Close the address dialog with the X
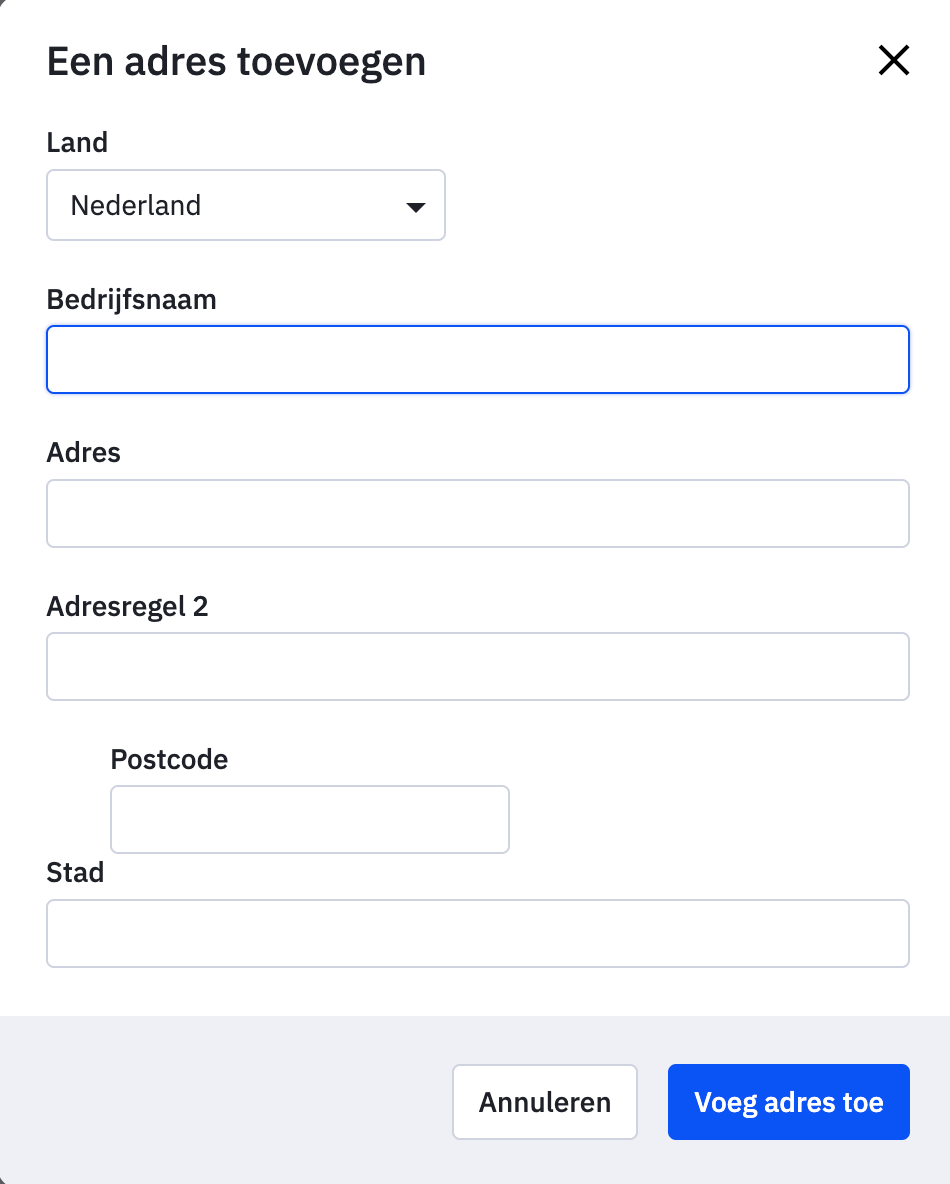The image size is (950, 1184). [x=893, y=61]
